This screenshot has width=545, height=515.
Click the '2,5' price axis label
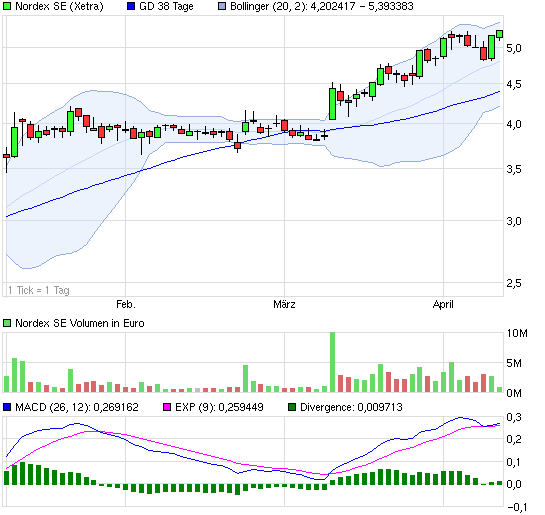coord(514,283)
